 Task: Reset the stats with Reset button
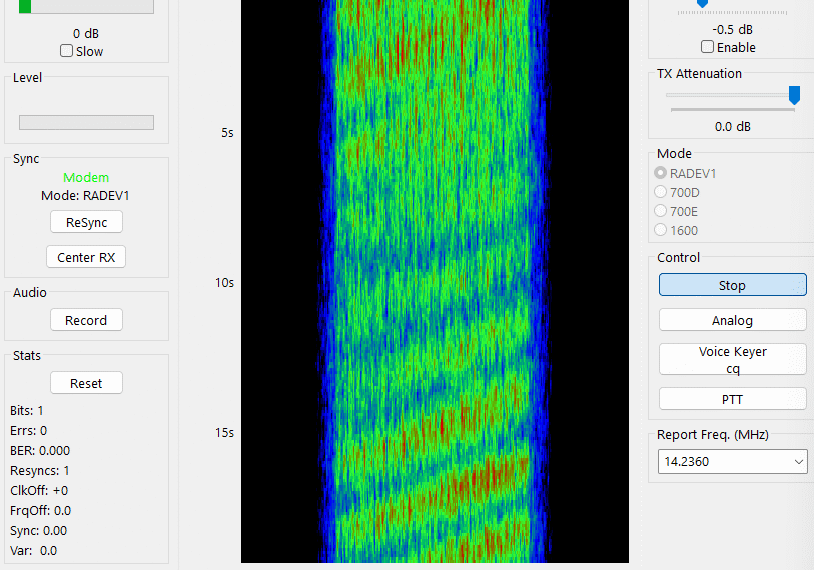(86, 383)
